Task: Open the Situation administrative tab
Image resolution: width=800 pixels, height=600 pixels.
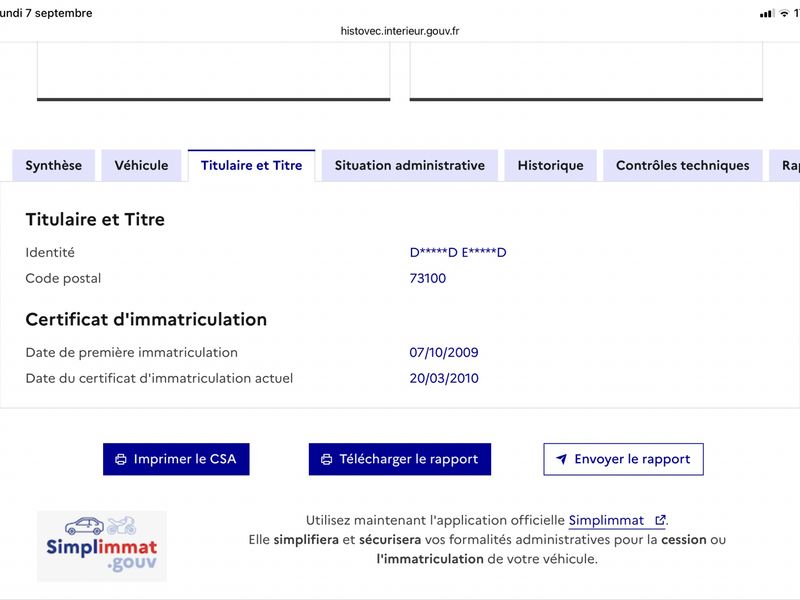Action: [410, 165]
